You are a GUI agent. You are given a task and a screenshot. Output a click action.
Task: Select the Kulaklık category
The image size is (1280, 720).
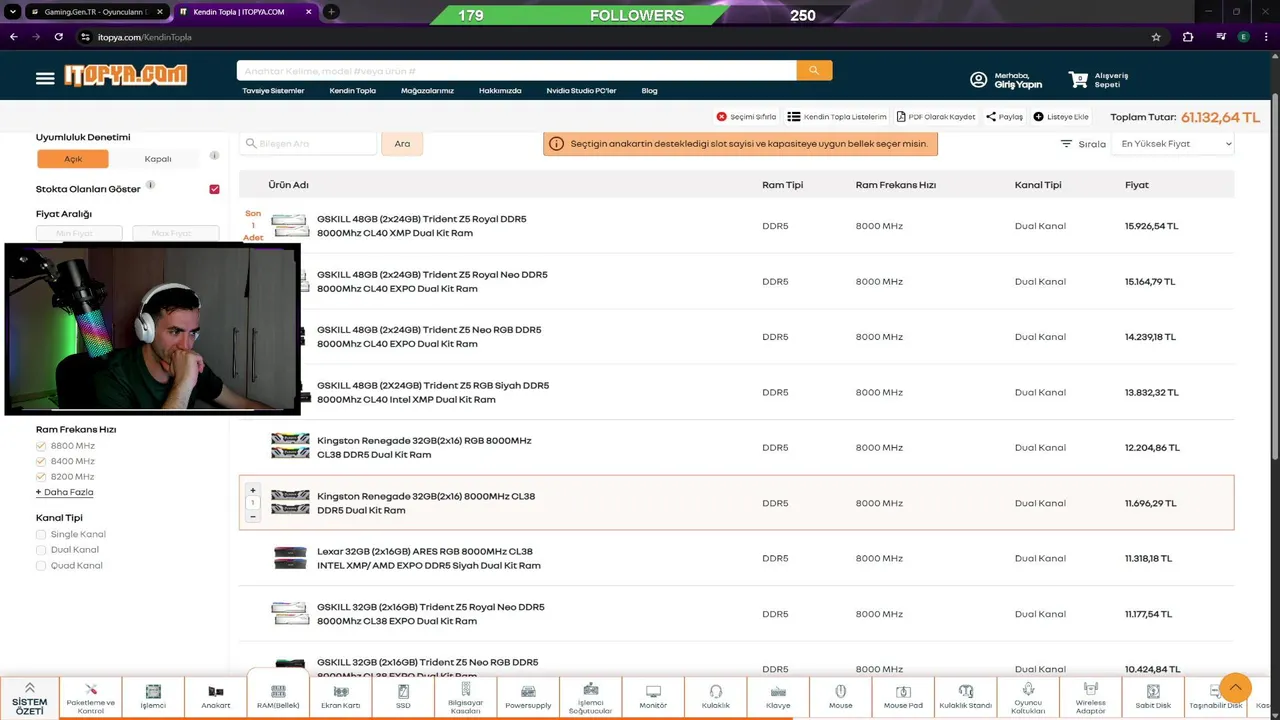715,697
